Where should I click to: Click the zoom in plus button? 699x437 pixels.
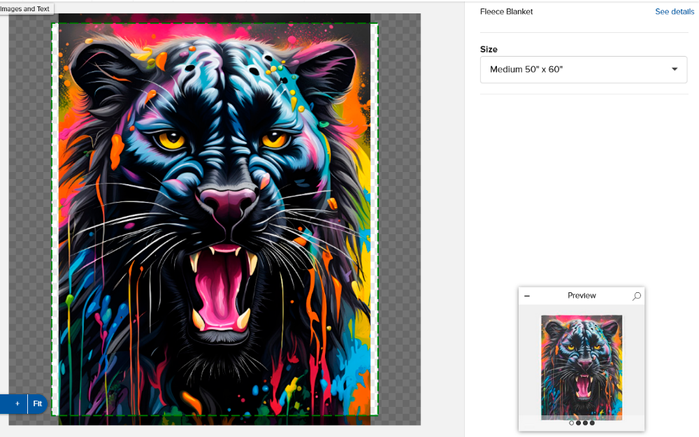point(16,404)
